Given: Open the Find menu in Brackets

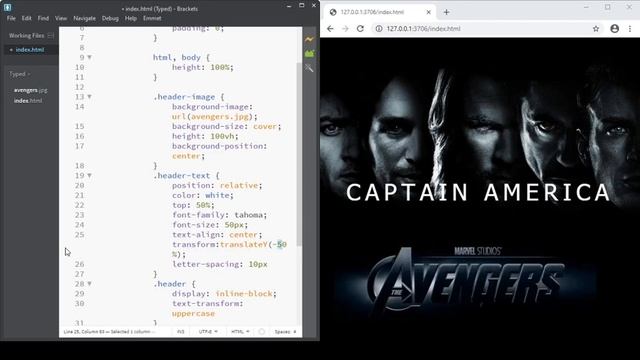Looking at the screenshot, I should (43, 18).
